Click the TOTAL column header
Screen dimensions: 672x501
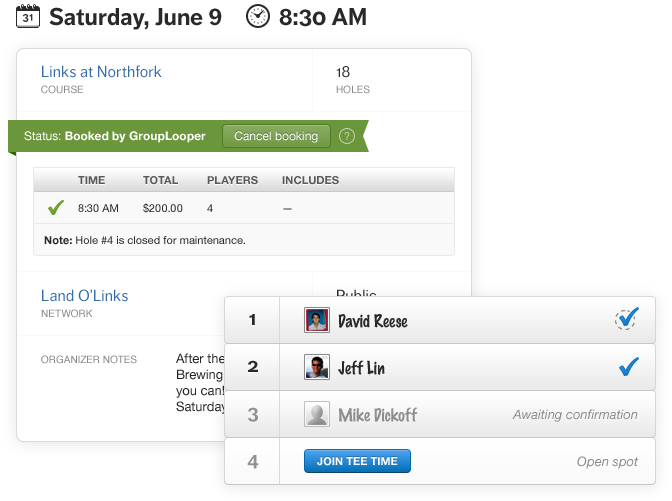click(160, 180)
